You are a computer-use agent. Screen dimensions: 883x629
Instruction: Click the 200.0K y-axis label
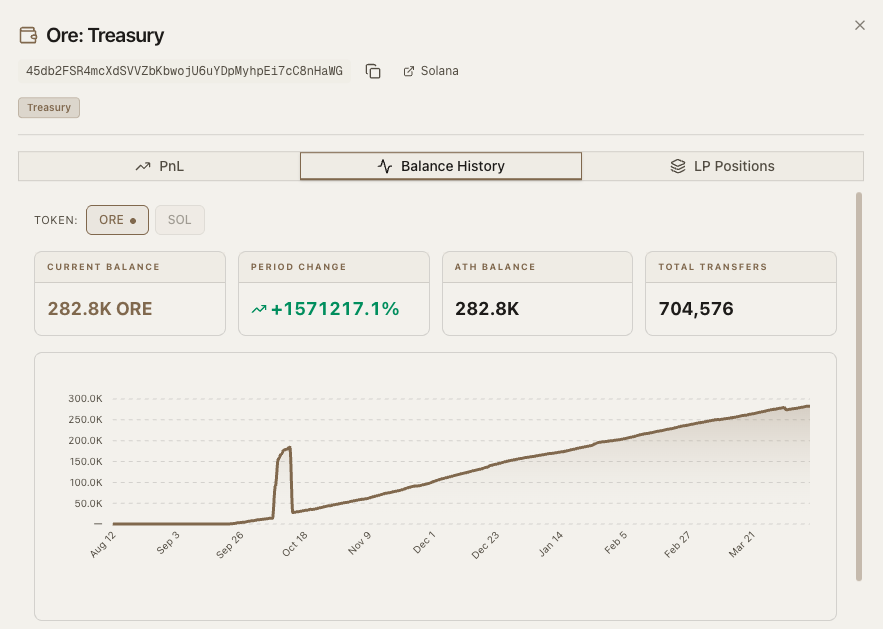click(85, 440)
